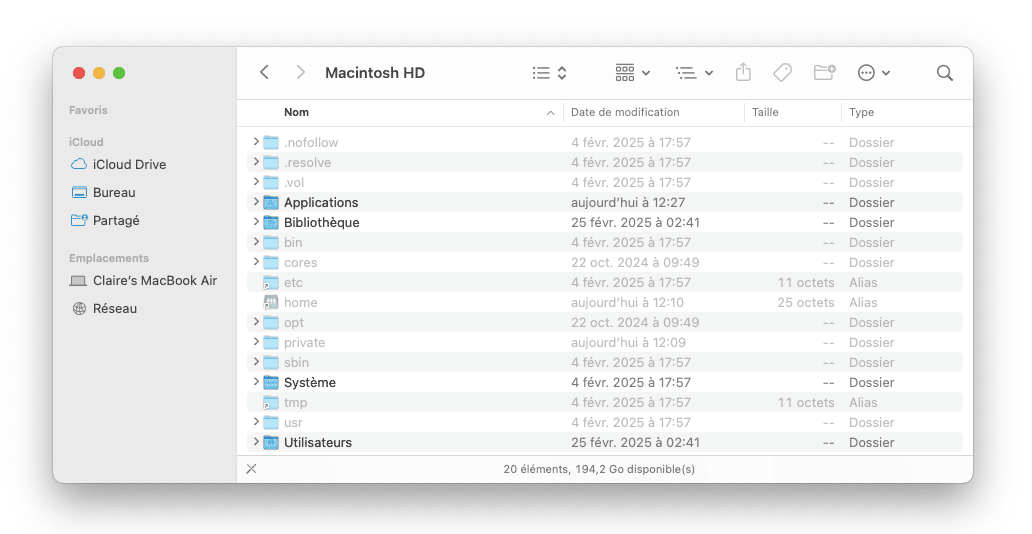1032x534 pixels.
Task: Select Claire's MacBook Air location
Action: point(143,280)
